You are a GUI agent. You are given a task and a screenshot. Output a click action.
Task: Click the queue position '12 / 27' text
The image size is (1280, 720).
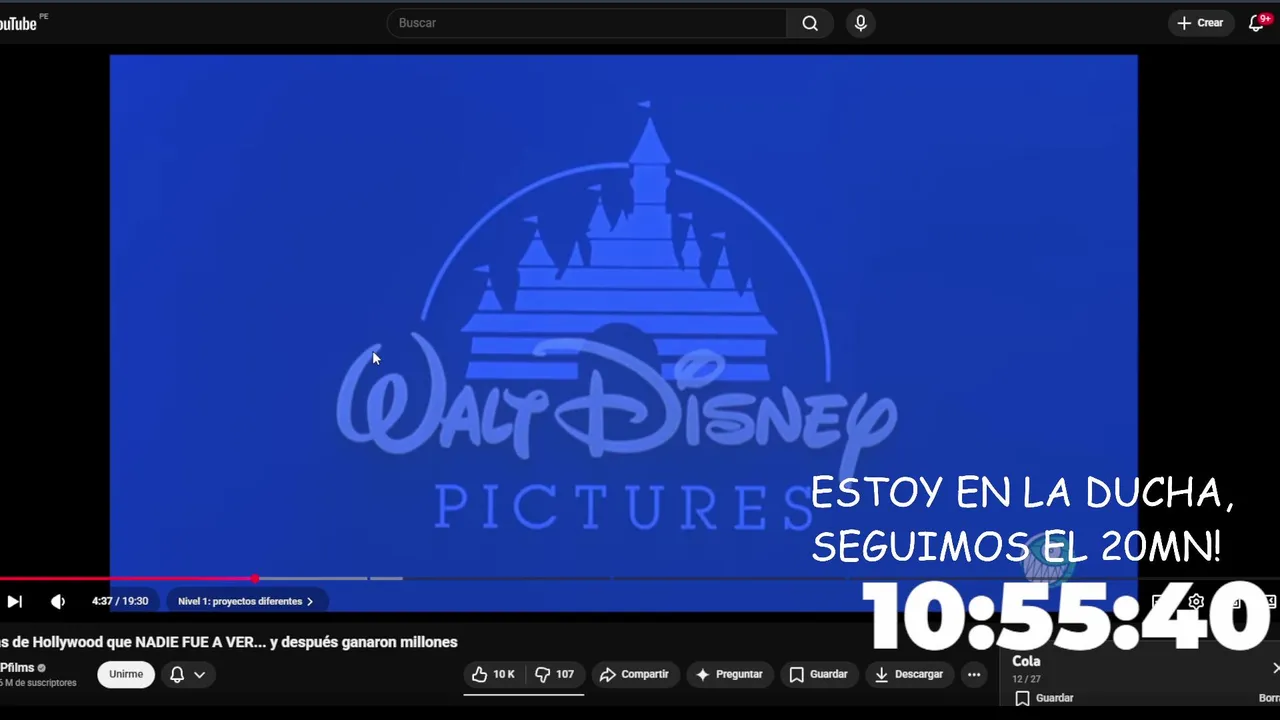pyautogui.click(x=1026, y=679)
